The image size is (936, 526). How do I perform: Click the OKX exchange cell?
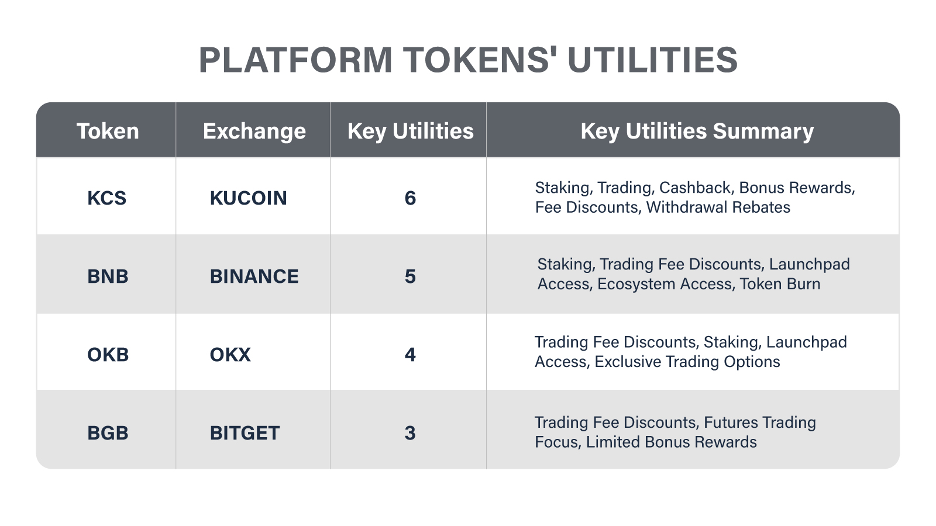(230, 354)
